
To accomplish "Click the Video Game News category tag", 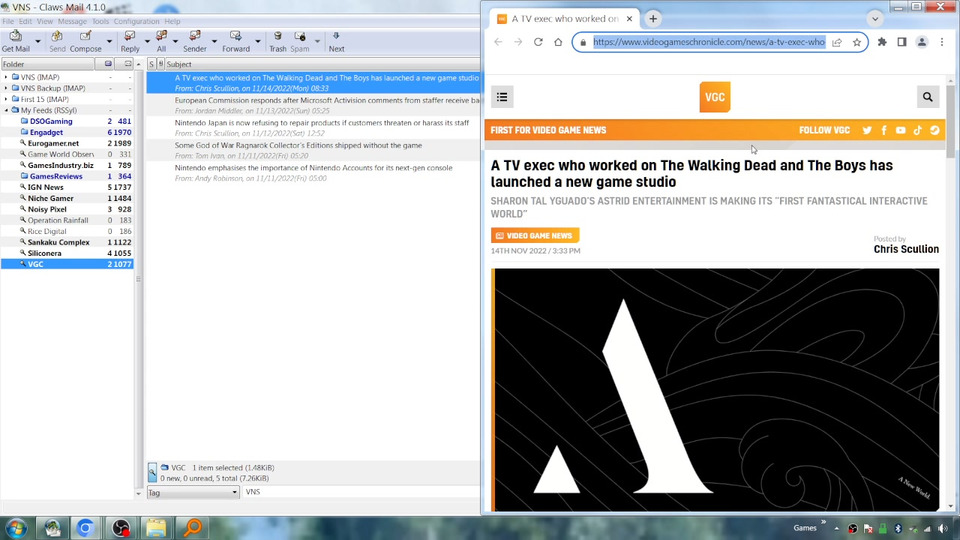I will 535,236.
